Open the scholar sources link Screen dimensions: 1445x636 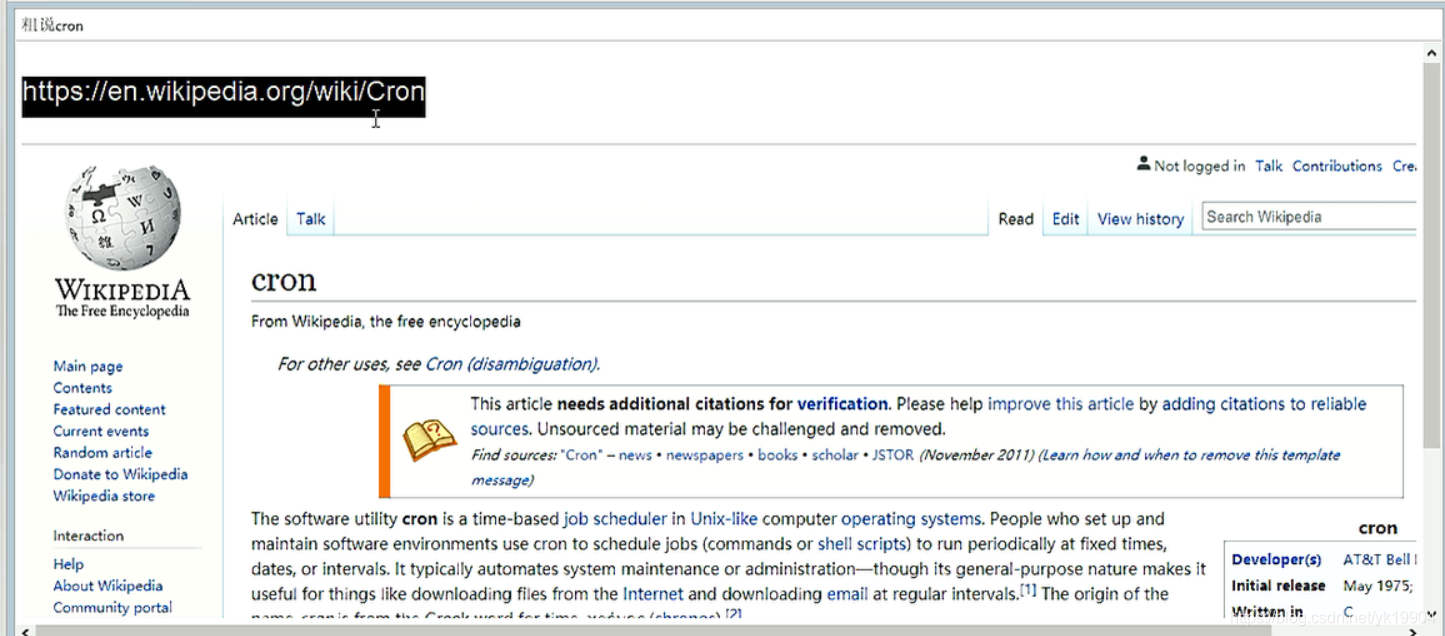[x=835, y=455]
